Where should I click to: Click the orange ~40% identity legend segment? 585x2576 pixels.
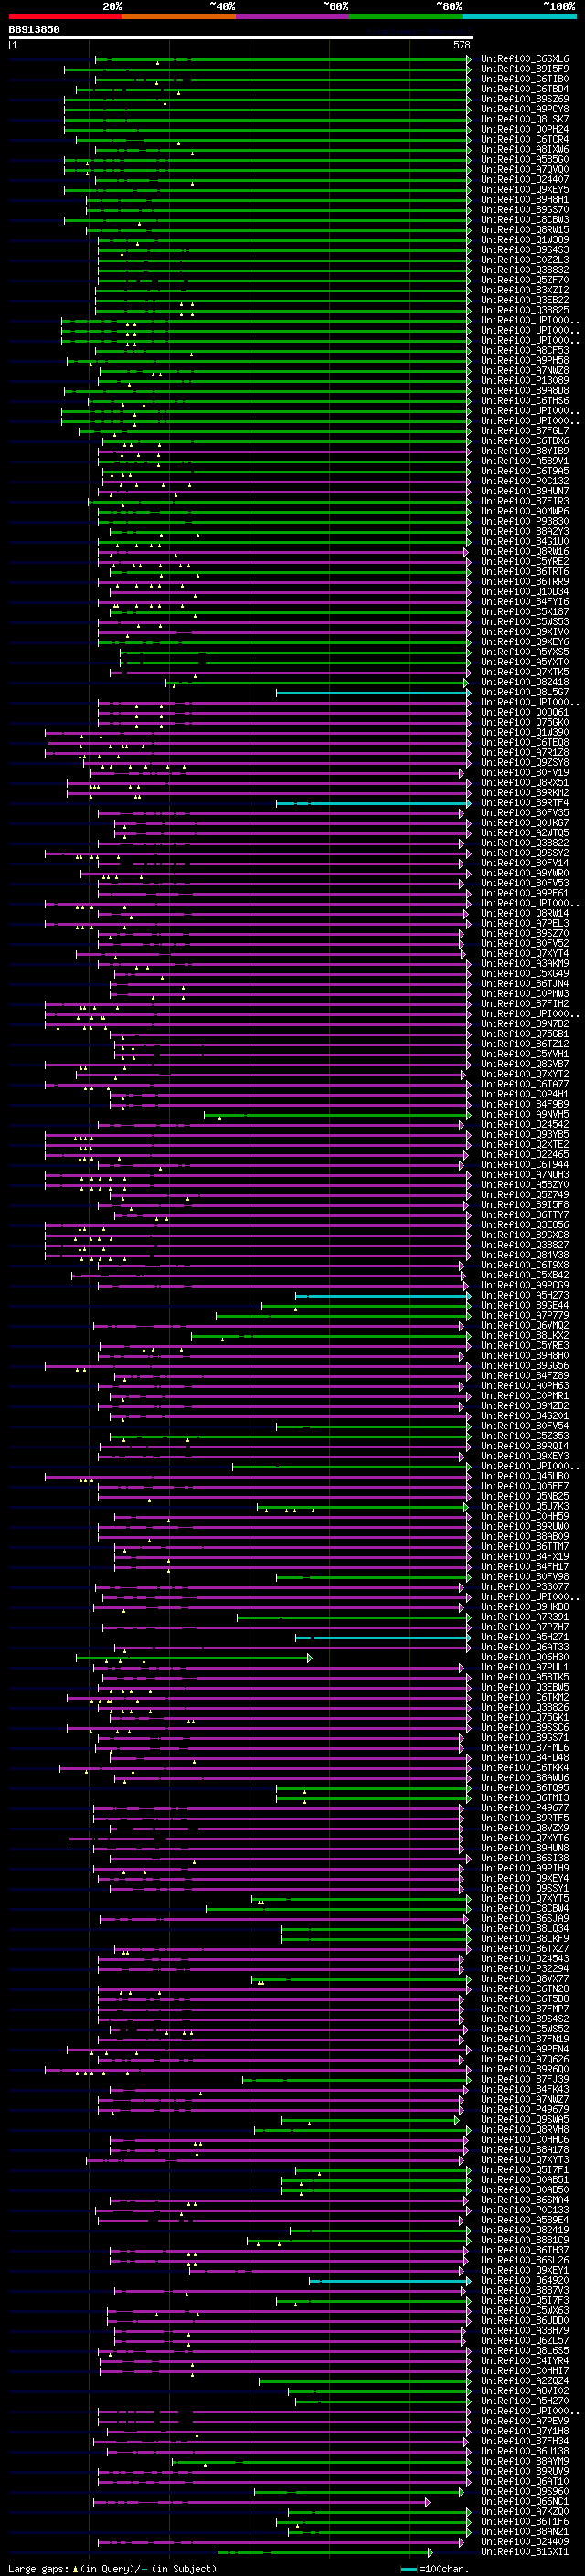tap(179, 17)
